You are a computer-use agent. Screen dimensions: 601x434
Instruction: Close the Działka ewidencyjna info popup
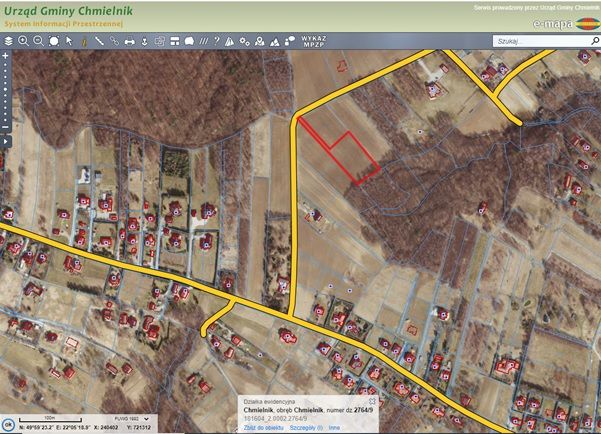(x=372, y=401)
